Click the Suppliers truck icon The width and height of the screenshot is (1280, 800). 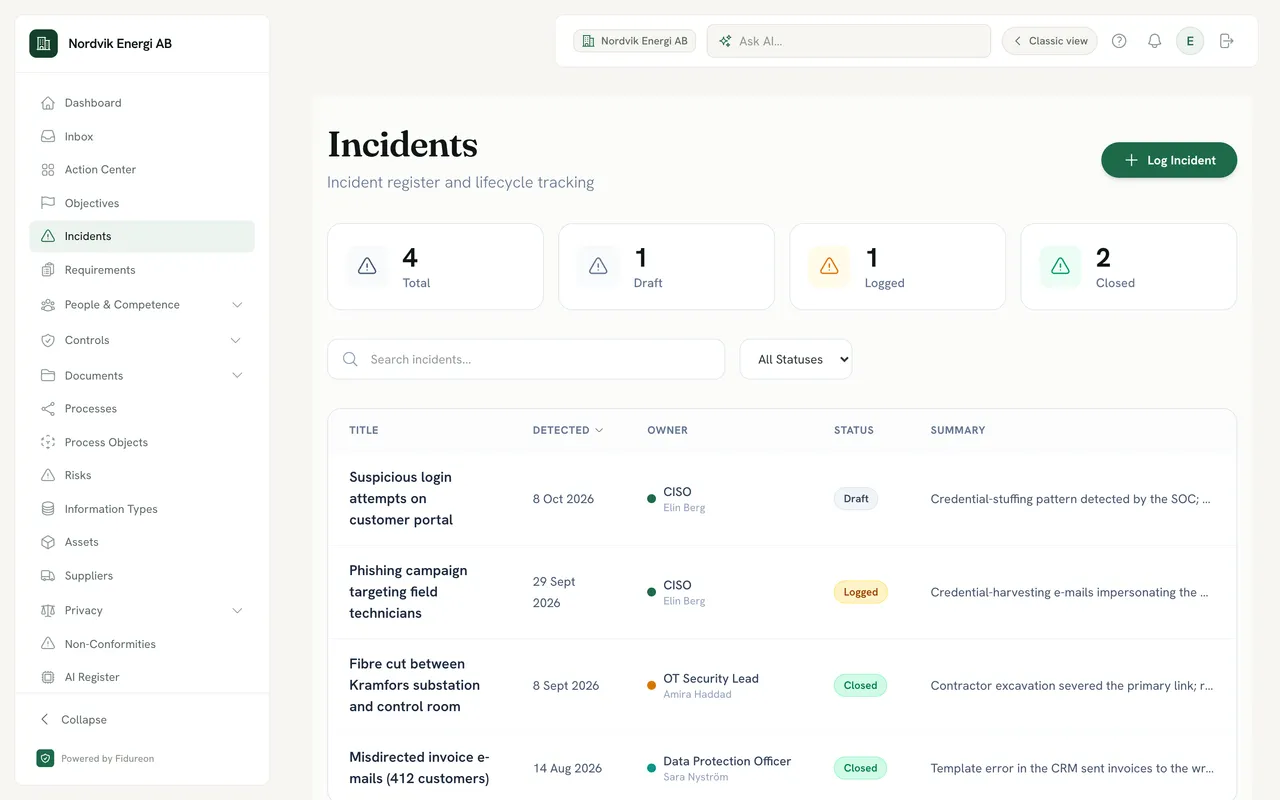coord(47,576)
